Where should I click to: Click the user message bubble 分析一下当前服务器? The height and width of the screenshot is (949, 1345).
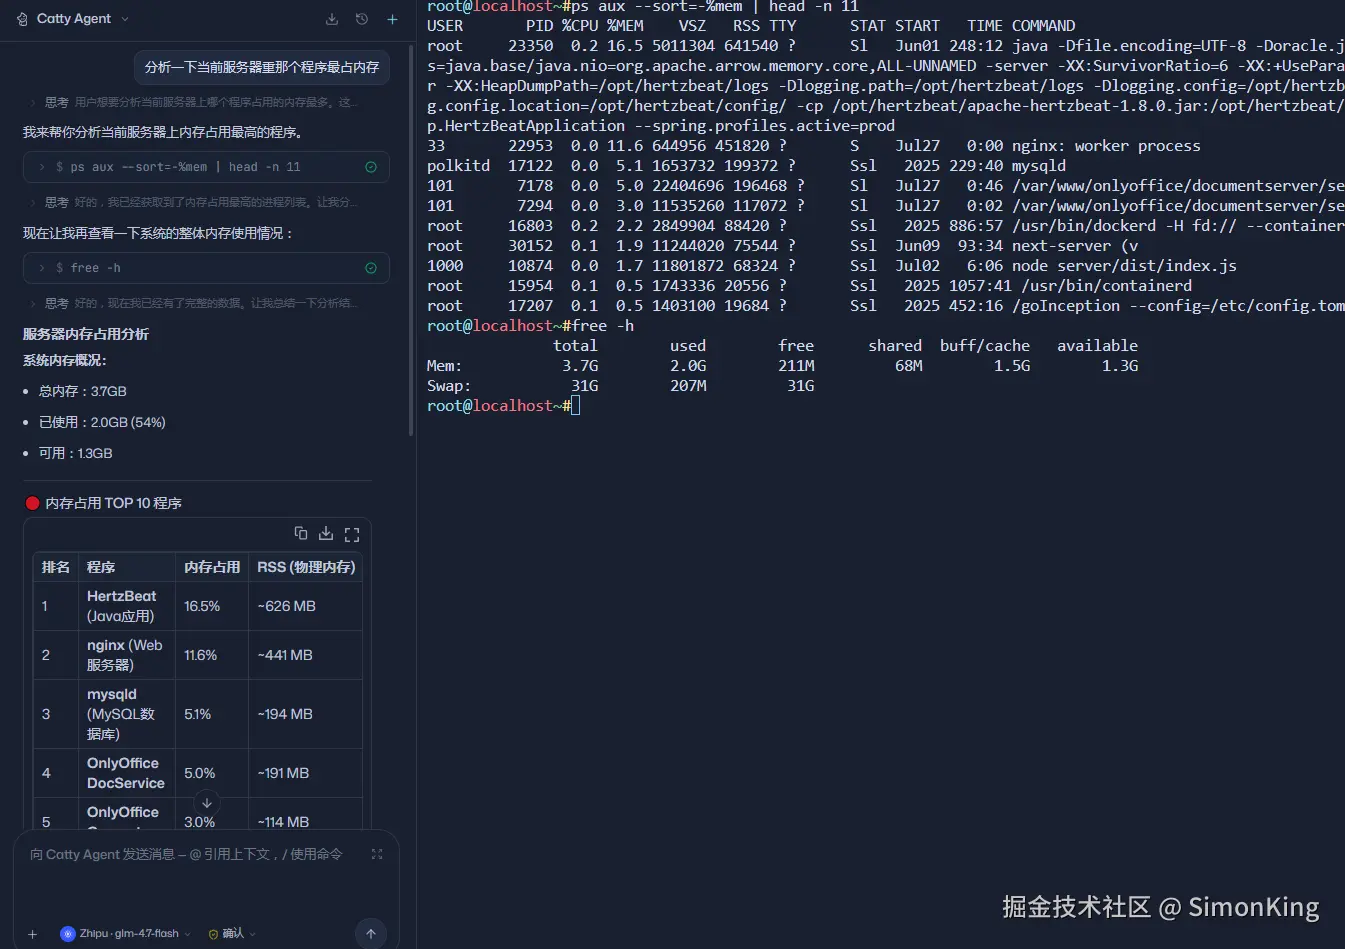point(262,67)
